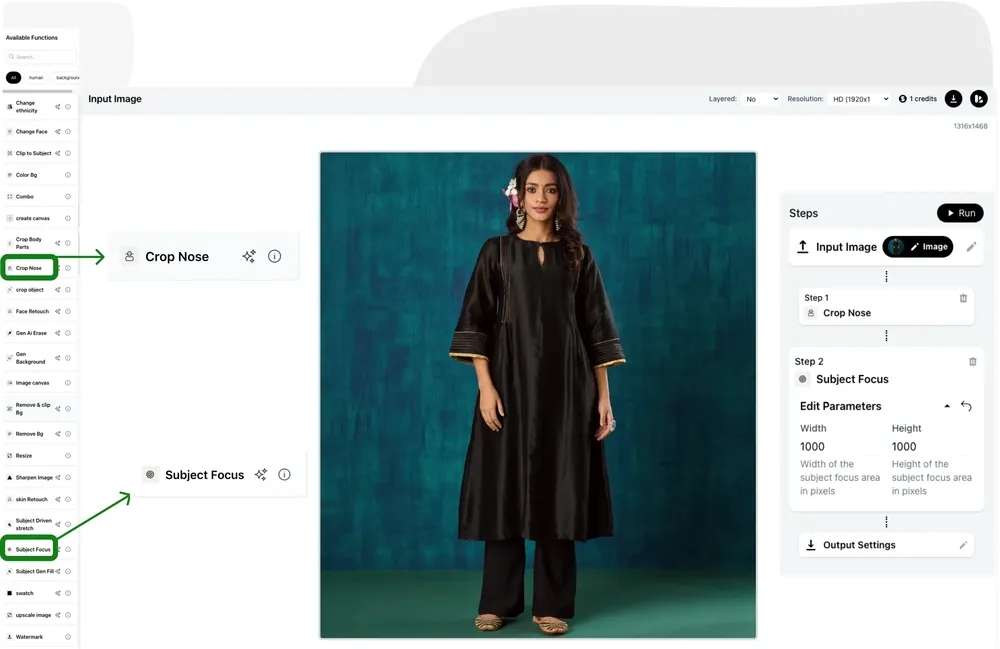This screenshot has width=1000, height=649.
Task: Click the 1 credits indicator
Action: click(918, 99)
